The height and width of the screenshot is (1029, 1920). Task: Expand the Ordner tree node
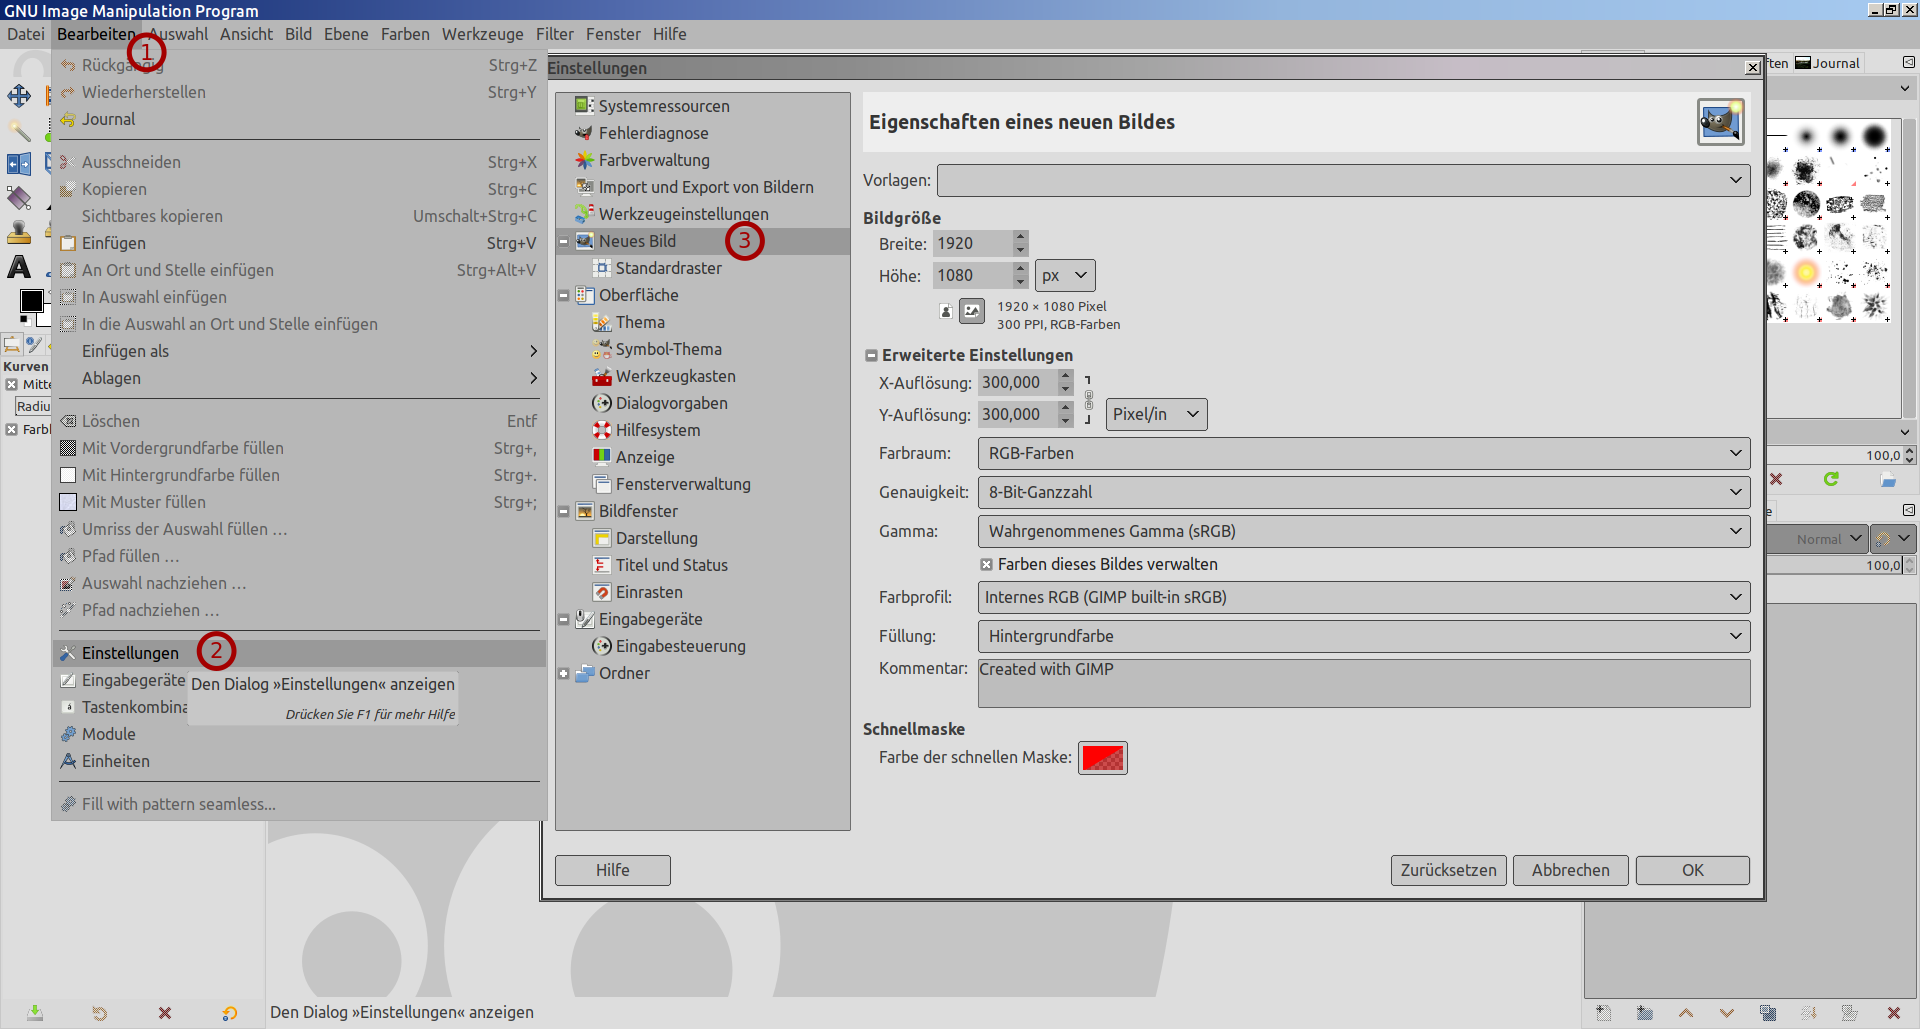[x=564, y=674]
